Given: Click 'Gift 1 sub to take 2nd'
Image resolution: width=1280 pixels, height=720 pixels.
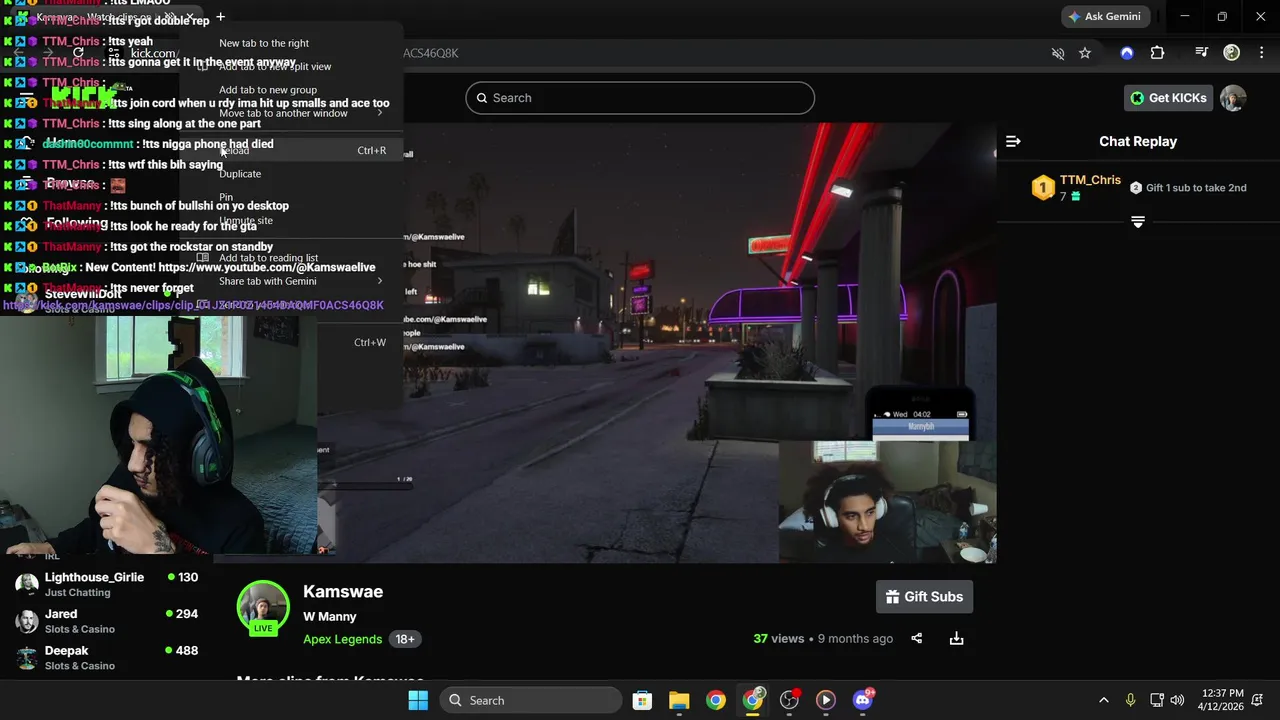Looking at the screenshot, I should pyautogui.click(x=1188, y=188).
